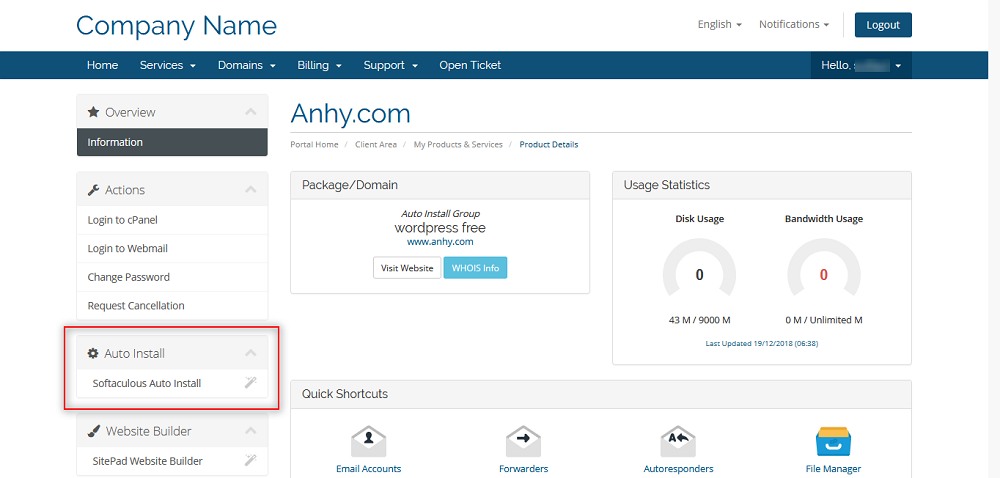Click the Autoresponders envelope icon

click(x=678, y=442)
